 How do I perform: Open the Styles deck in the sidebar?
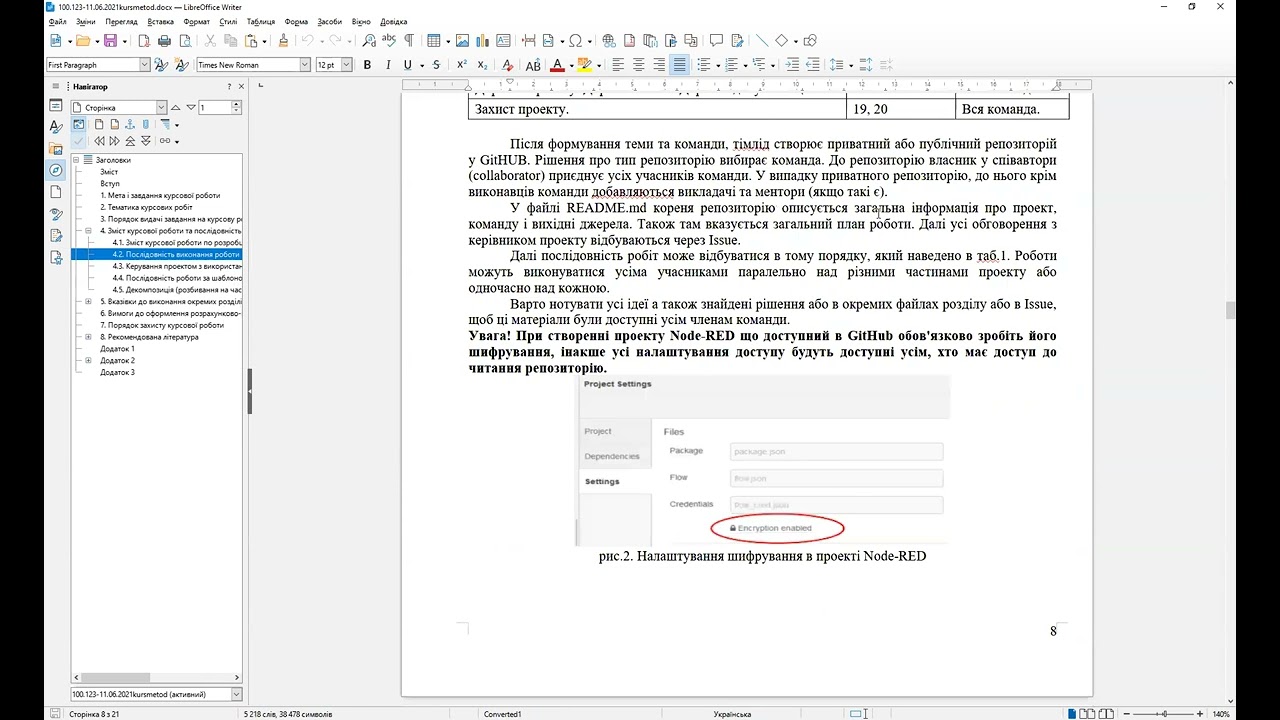(x=56, y=127)
